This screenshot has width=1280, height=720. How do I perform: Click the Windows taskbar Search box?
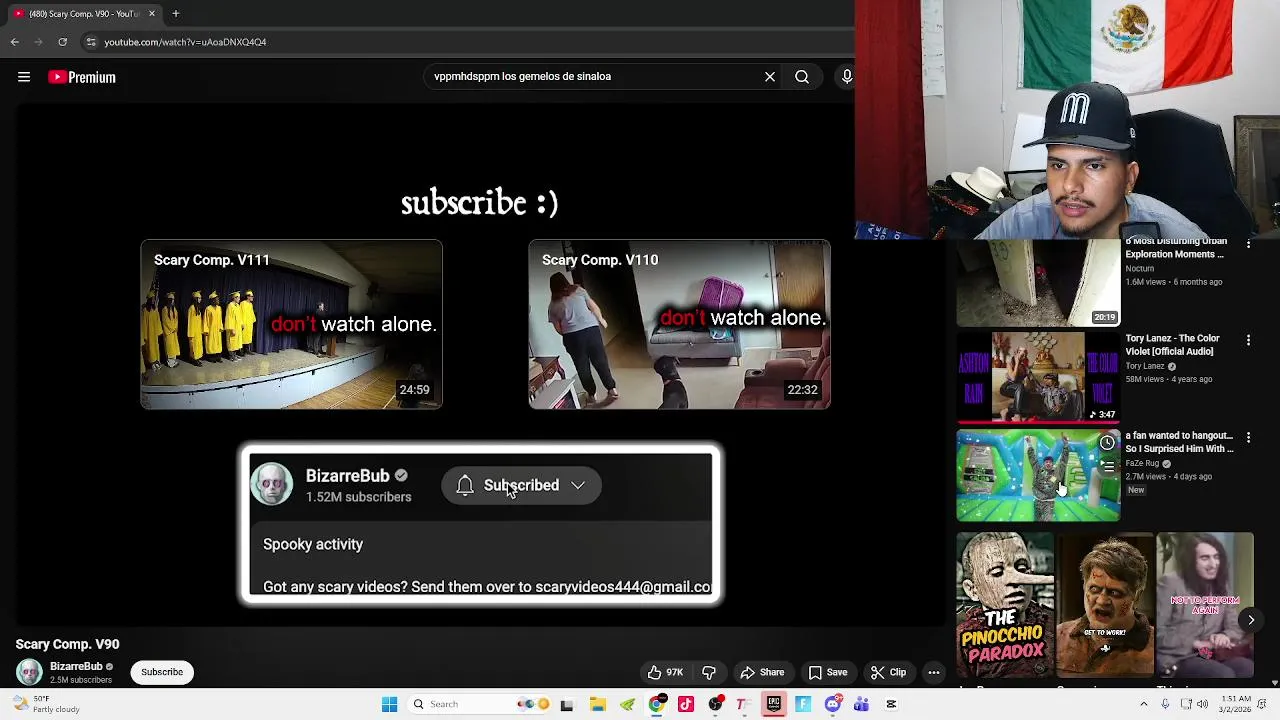tap(479, 704)
